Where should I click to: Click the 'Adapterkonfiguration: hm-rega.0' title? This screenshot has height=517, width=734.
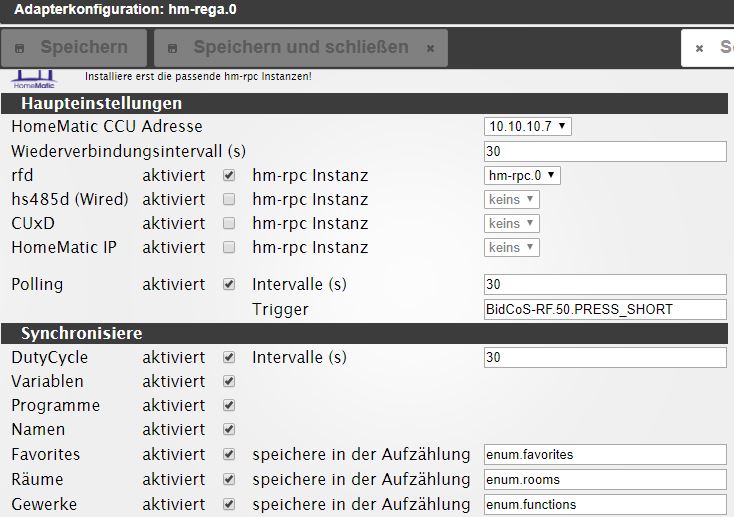[x=125, y=9]
